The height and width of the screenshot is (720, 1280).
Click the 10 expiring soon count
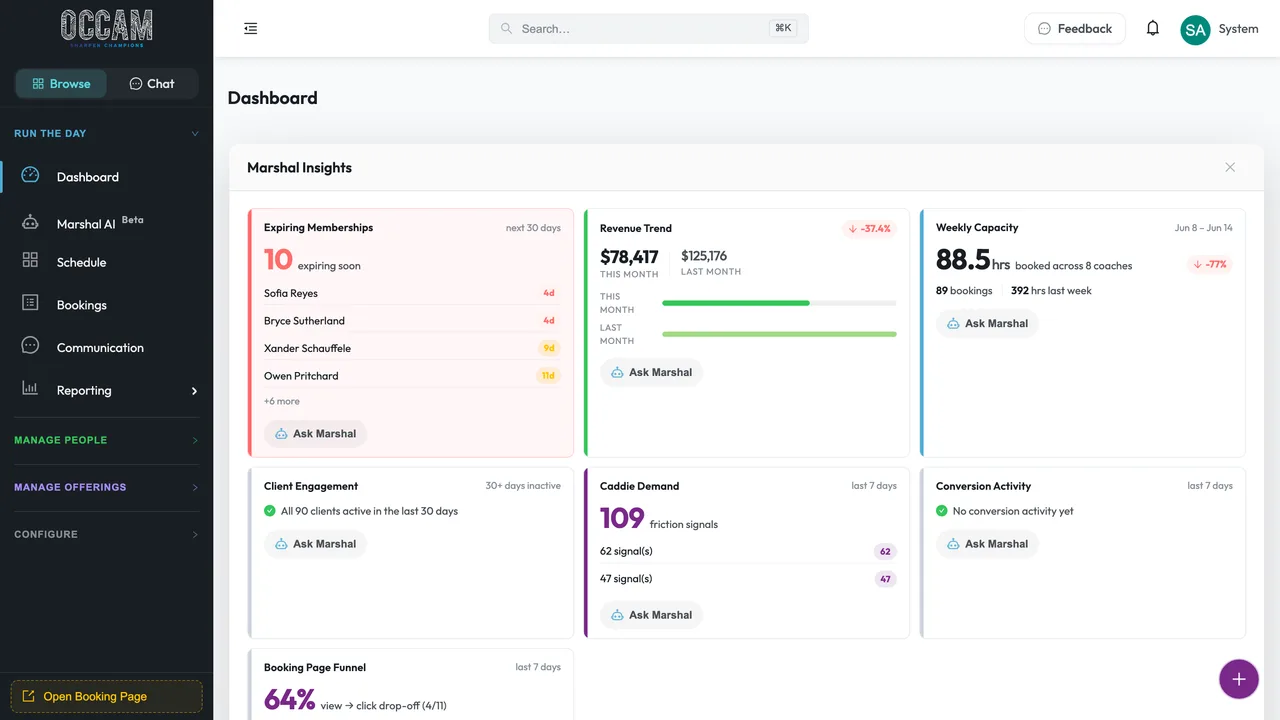pos(278,260)
